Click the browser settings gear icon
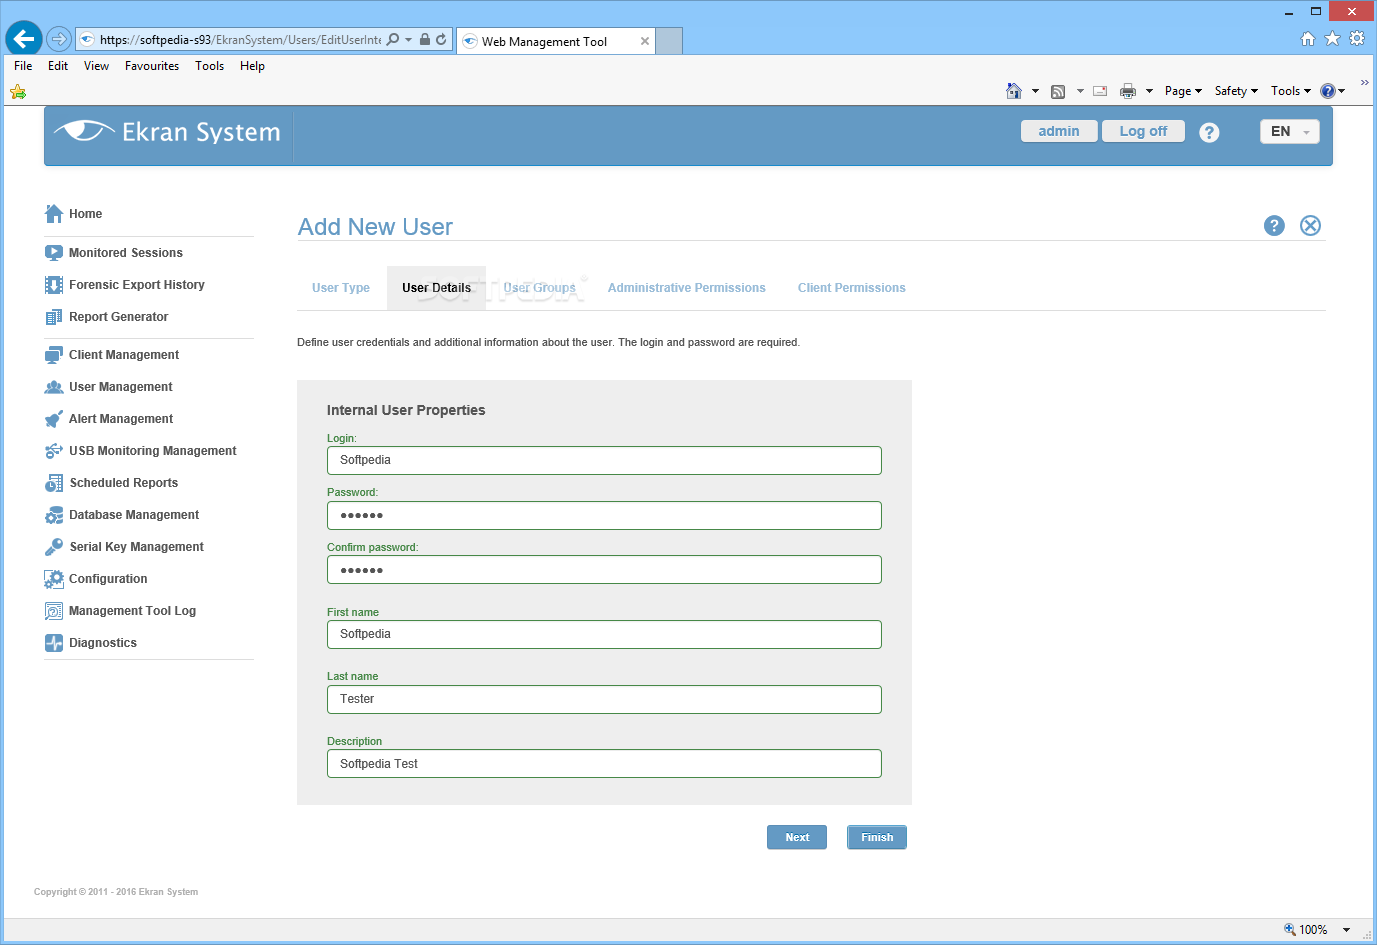Screen dimensions: 1377x945 (1357, 39)
